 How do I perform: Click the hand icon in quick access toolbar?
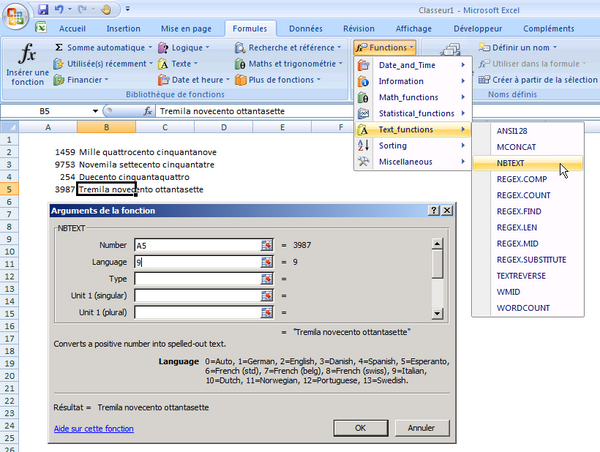[106, 9]
